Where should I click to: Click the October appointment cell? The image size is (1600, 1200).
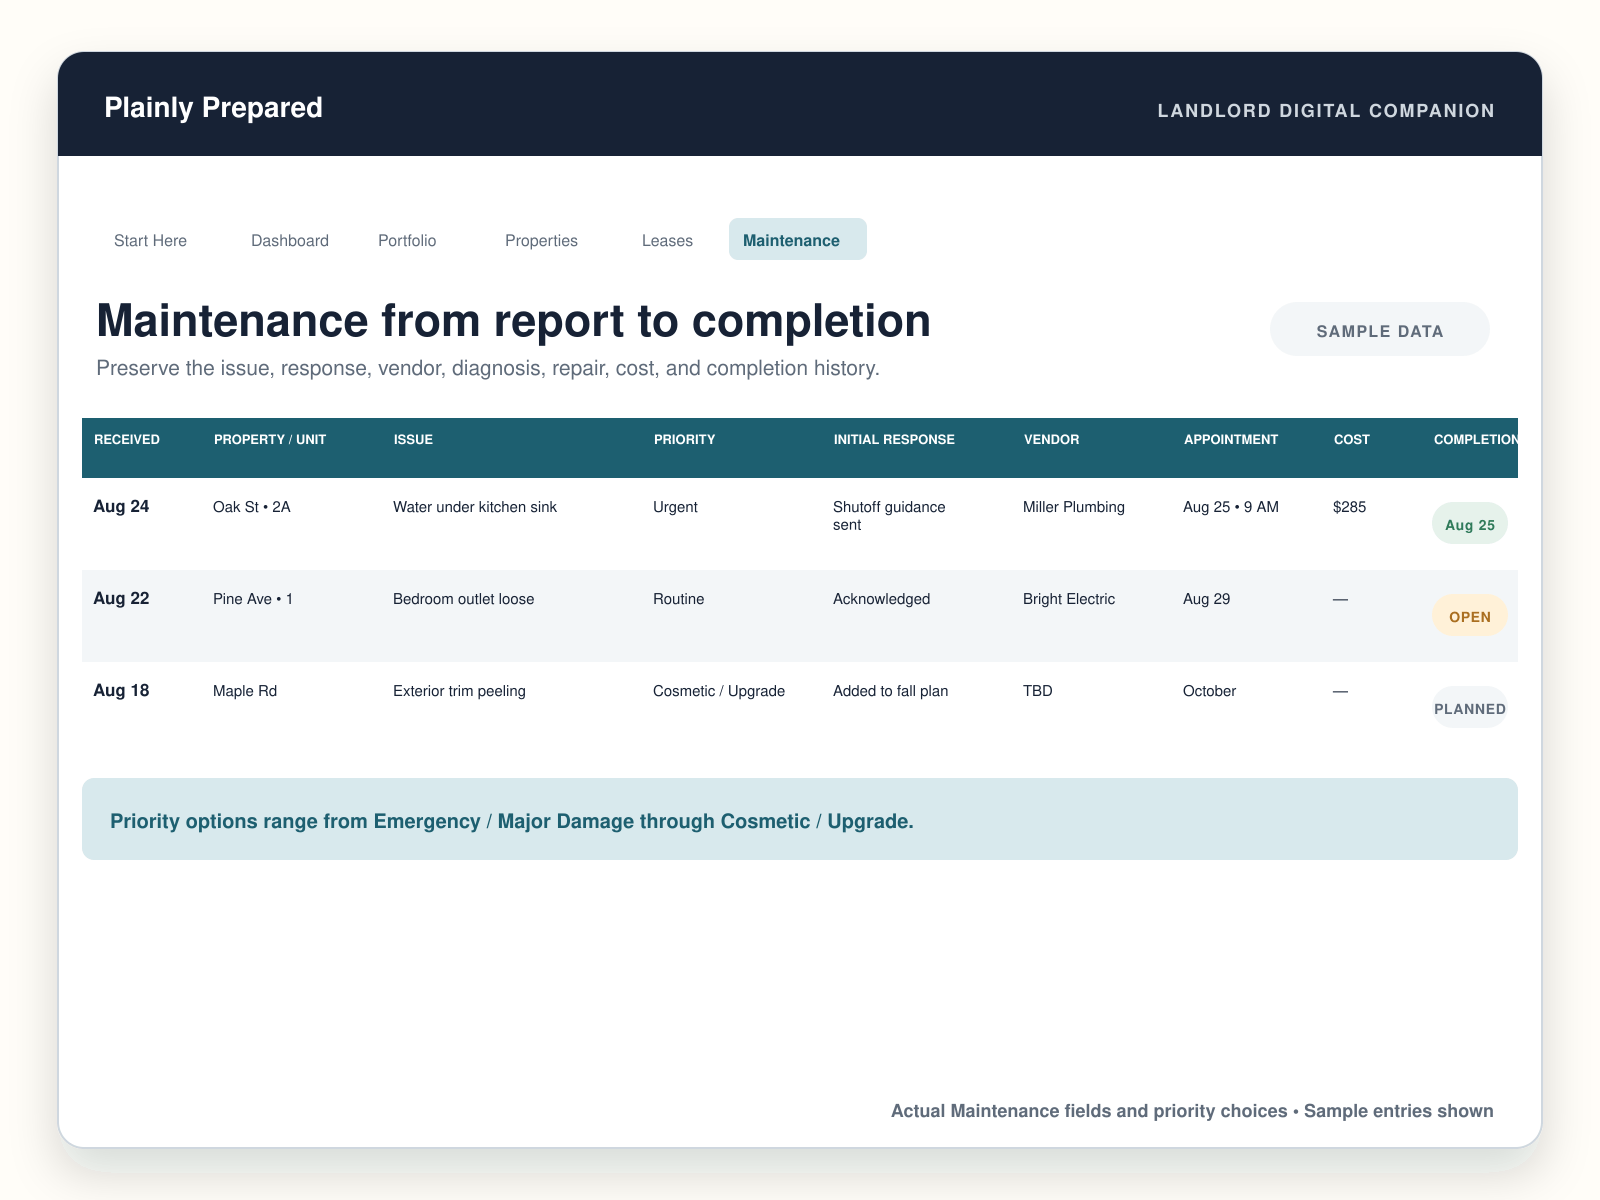[x=1210, y=691]
